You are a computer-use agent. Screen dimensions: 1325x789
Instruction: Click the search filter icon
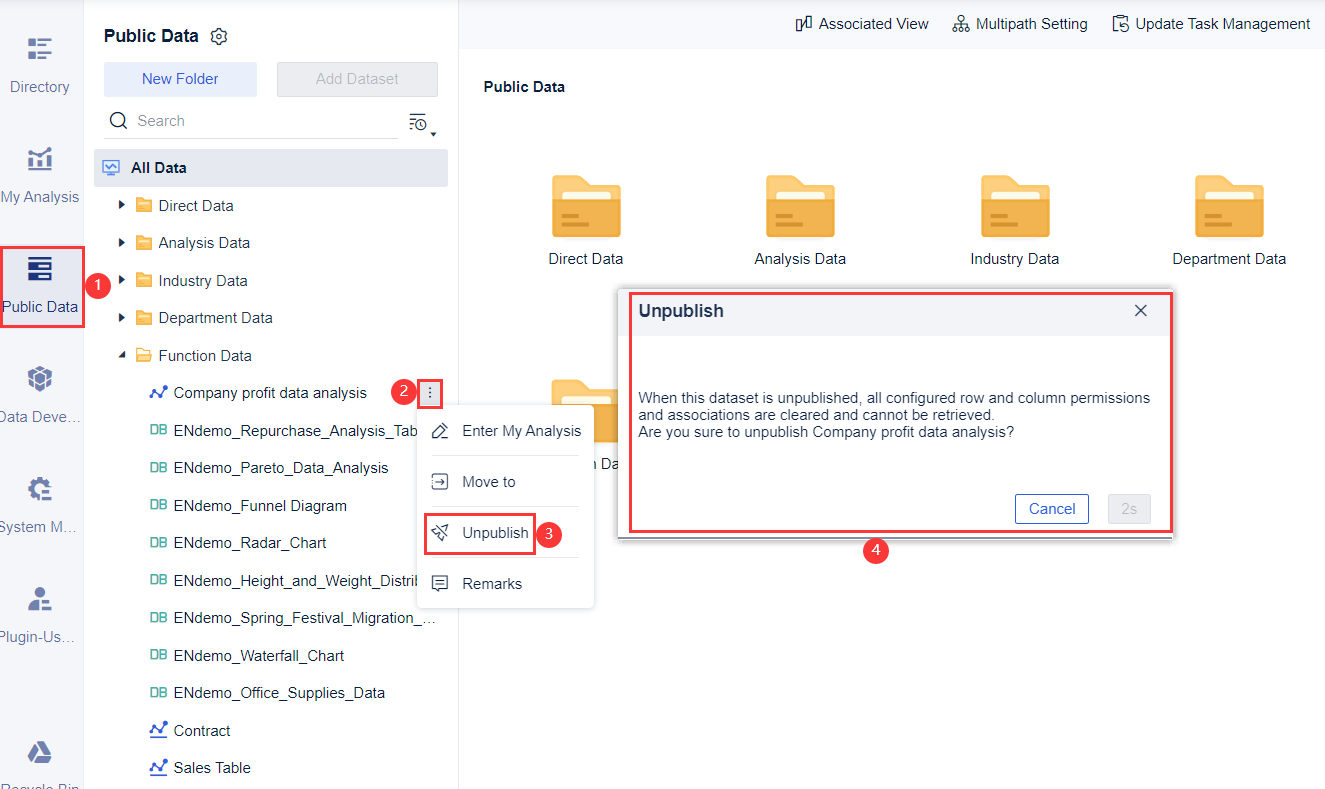coord(419,120)
